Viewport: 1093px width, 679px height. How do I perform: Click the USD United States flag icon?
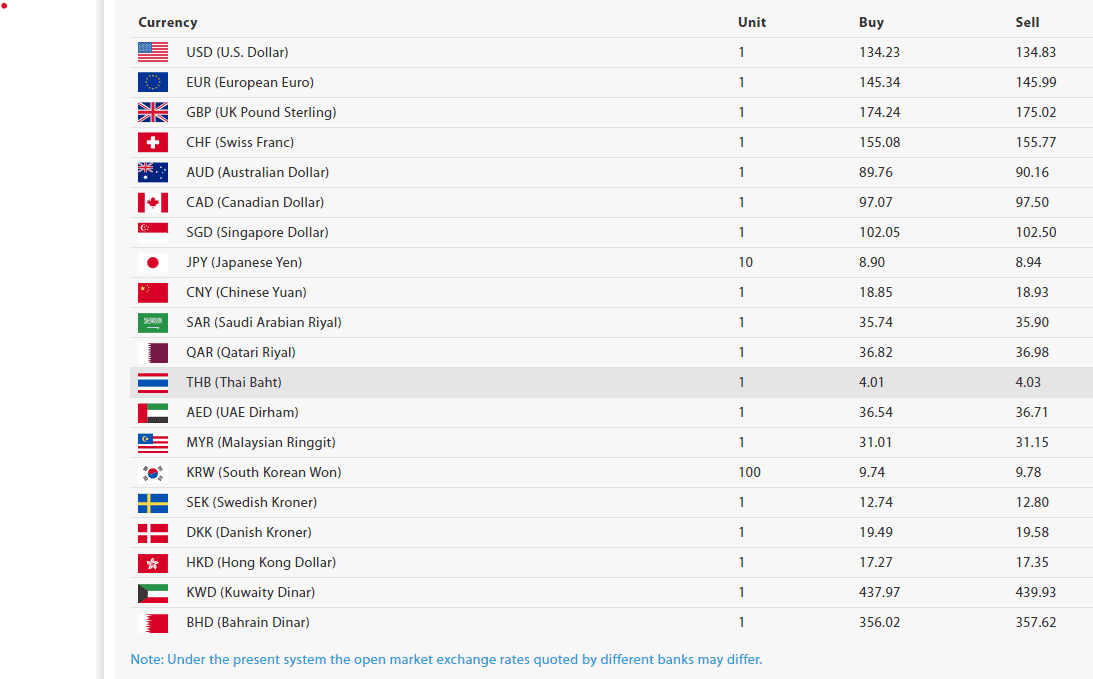point(153,52)
